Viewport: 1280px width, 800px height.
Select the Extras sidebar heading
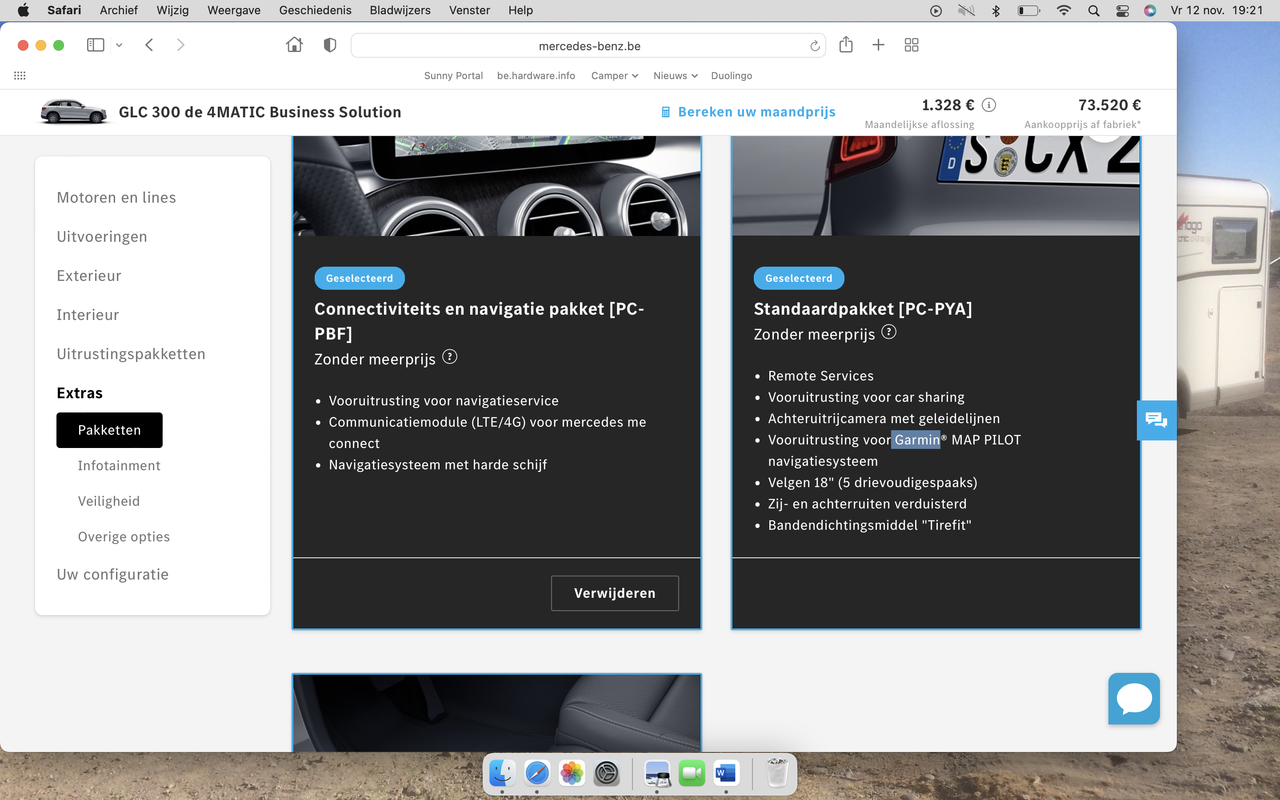point(80,393)
